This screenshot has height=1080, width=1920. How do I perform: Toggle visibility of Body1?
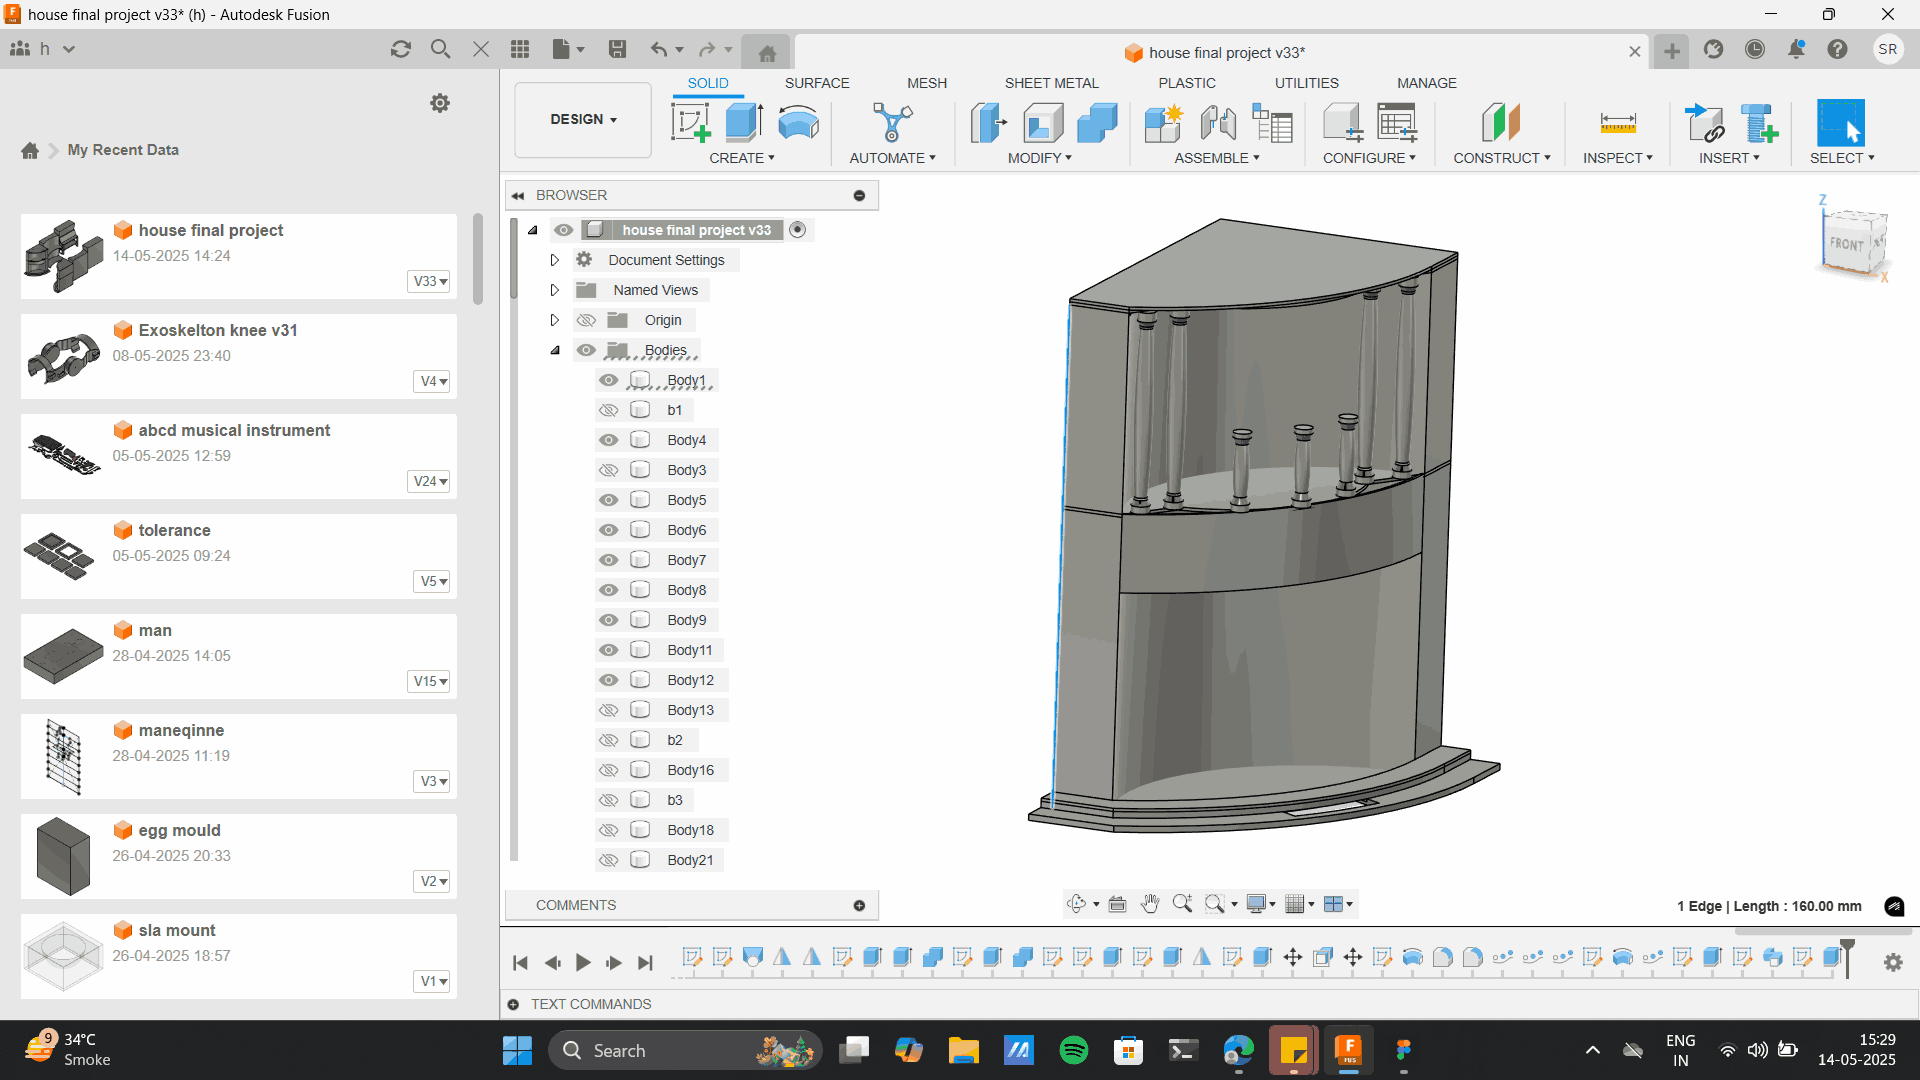pyautogui.click(x=608, y=380)
